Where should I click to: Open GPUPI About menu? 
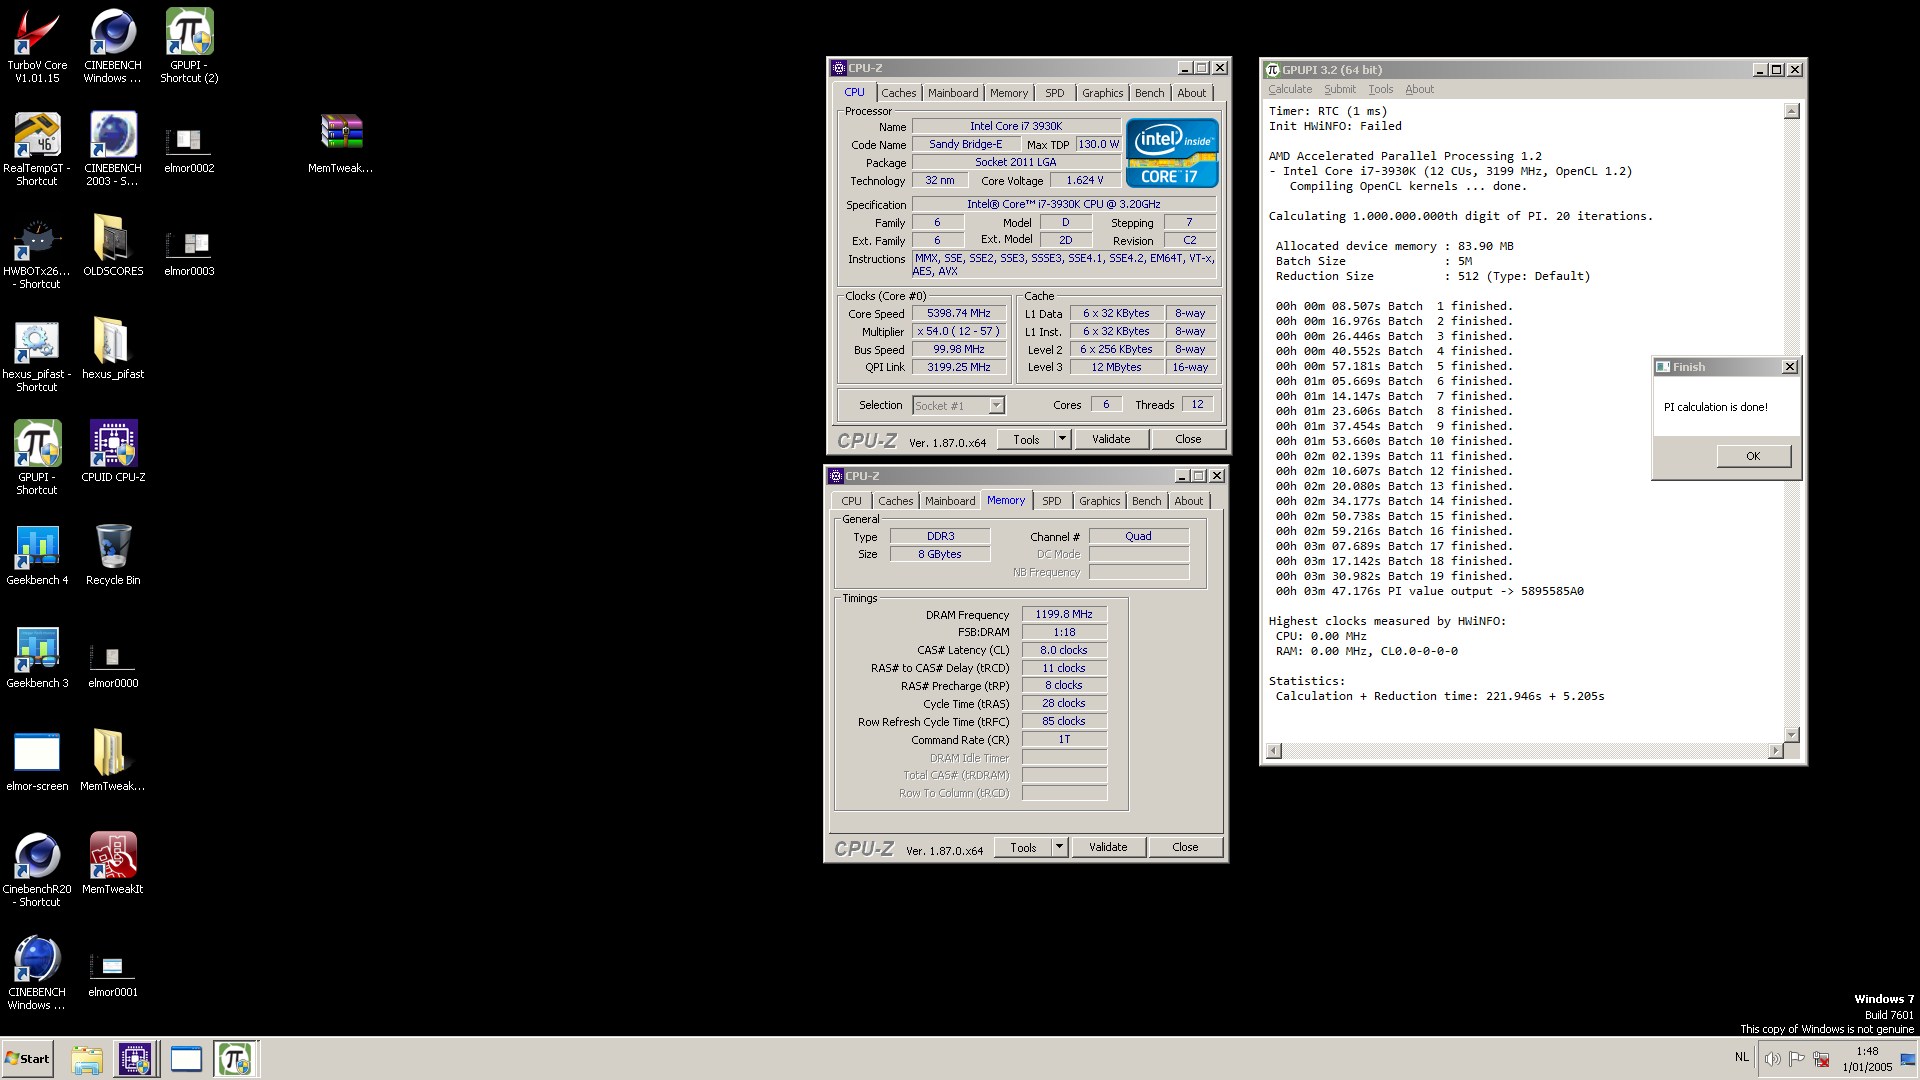tap(1419, 89)
